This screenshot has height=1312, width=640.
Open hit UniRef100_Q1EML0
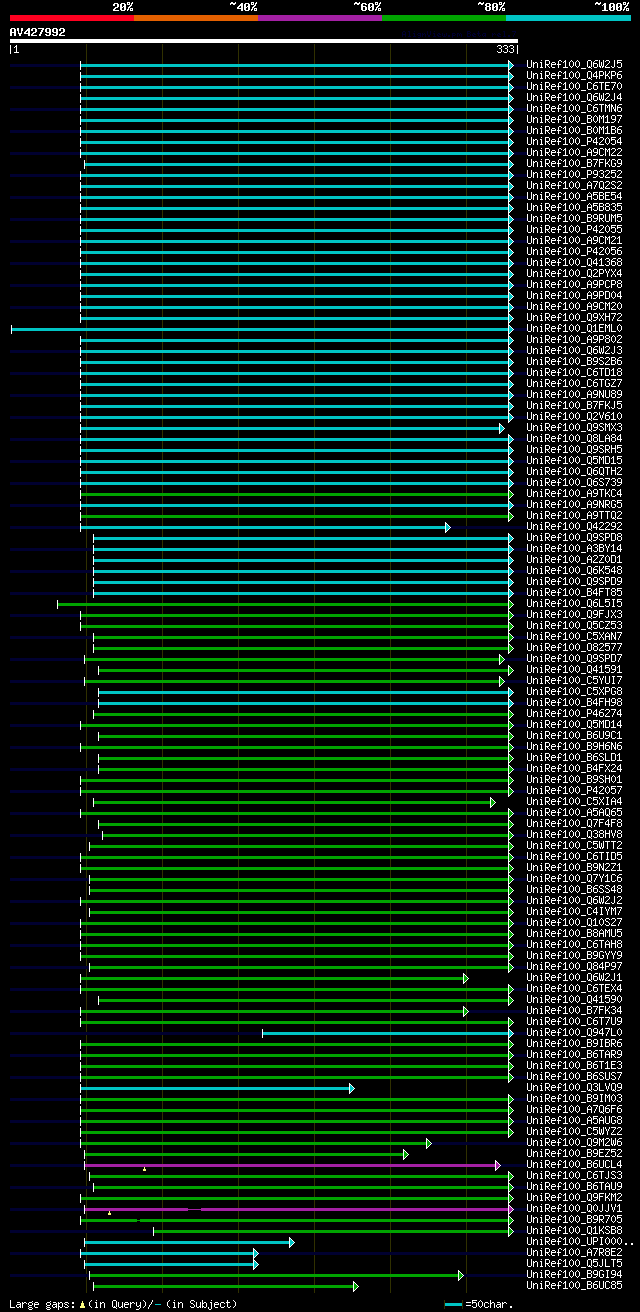574,328
